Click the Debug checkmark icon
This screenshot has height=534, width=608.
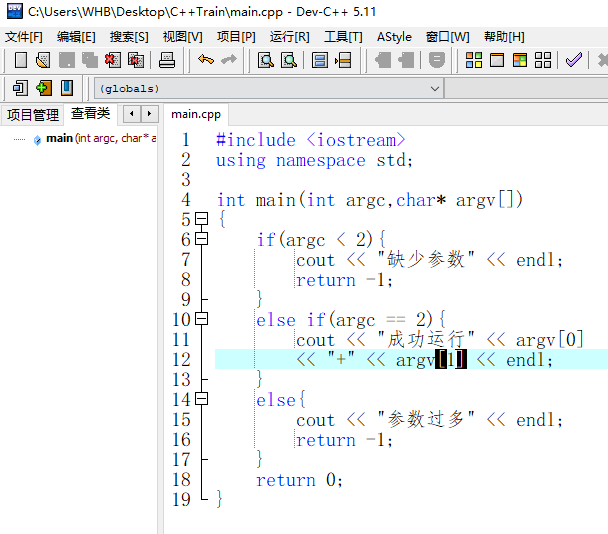[x=574, y=60]
